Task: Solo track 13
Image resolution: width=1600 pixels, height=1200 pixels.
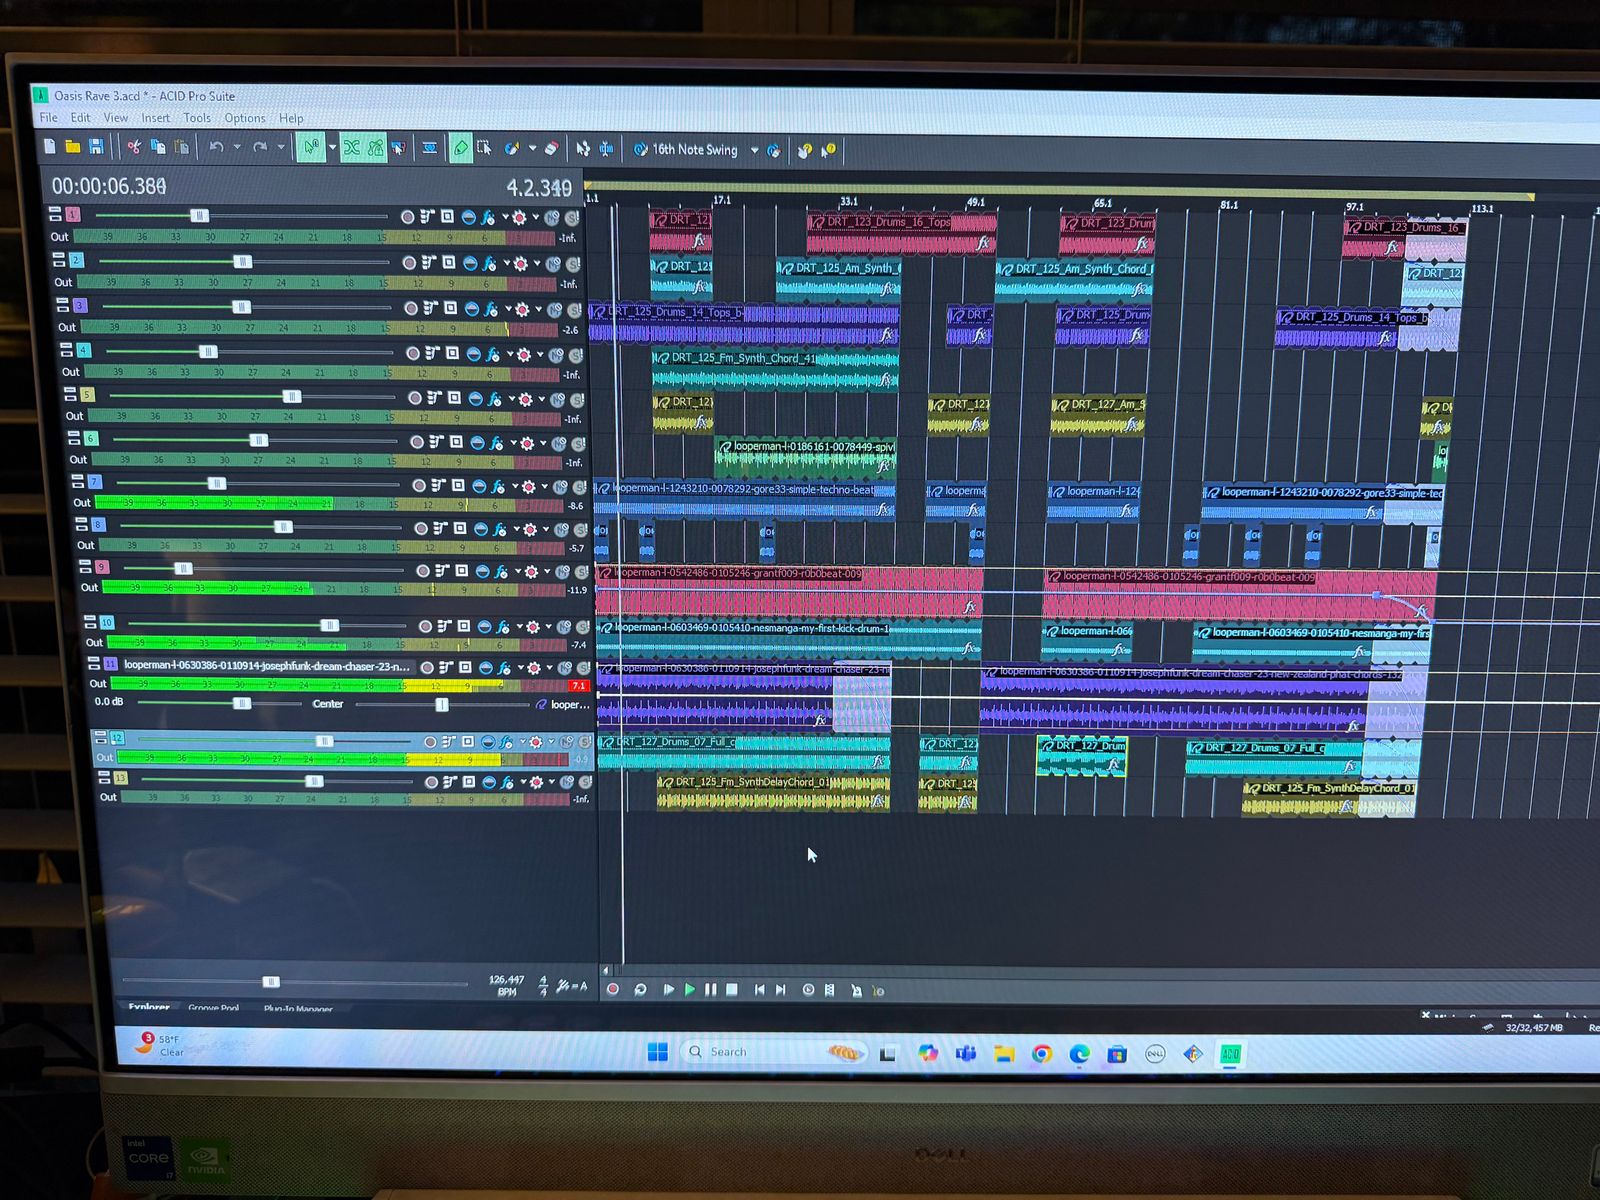Action: 585,782
